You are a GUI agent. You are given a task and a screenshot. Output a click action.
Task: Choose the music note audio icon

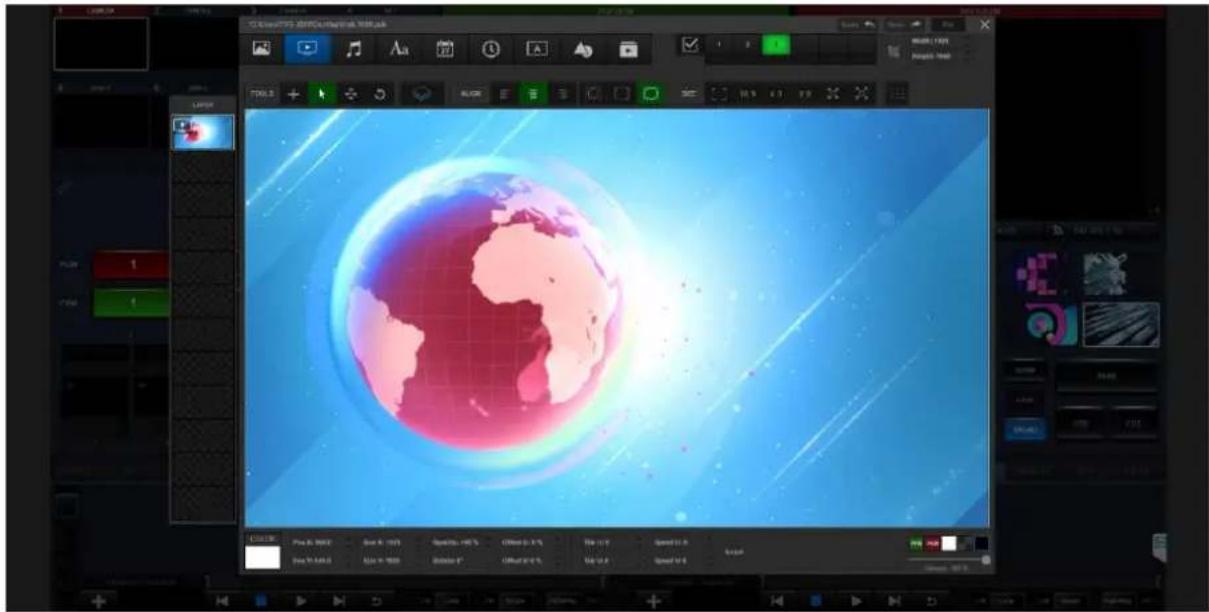[x=352, y=48]
